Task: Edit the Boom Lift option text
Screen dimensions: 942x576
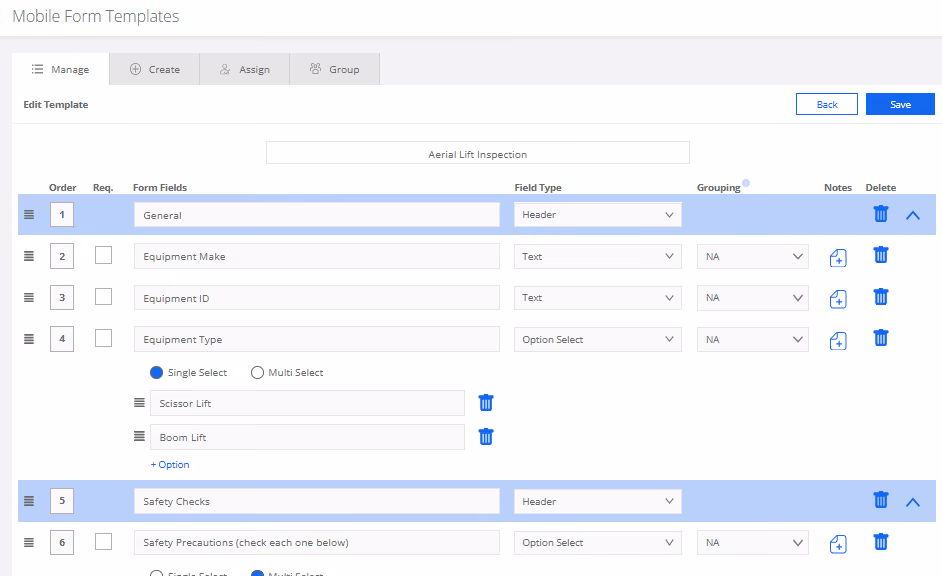Action: [307, 437]
